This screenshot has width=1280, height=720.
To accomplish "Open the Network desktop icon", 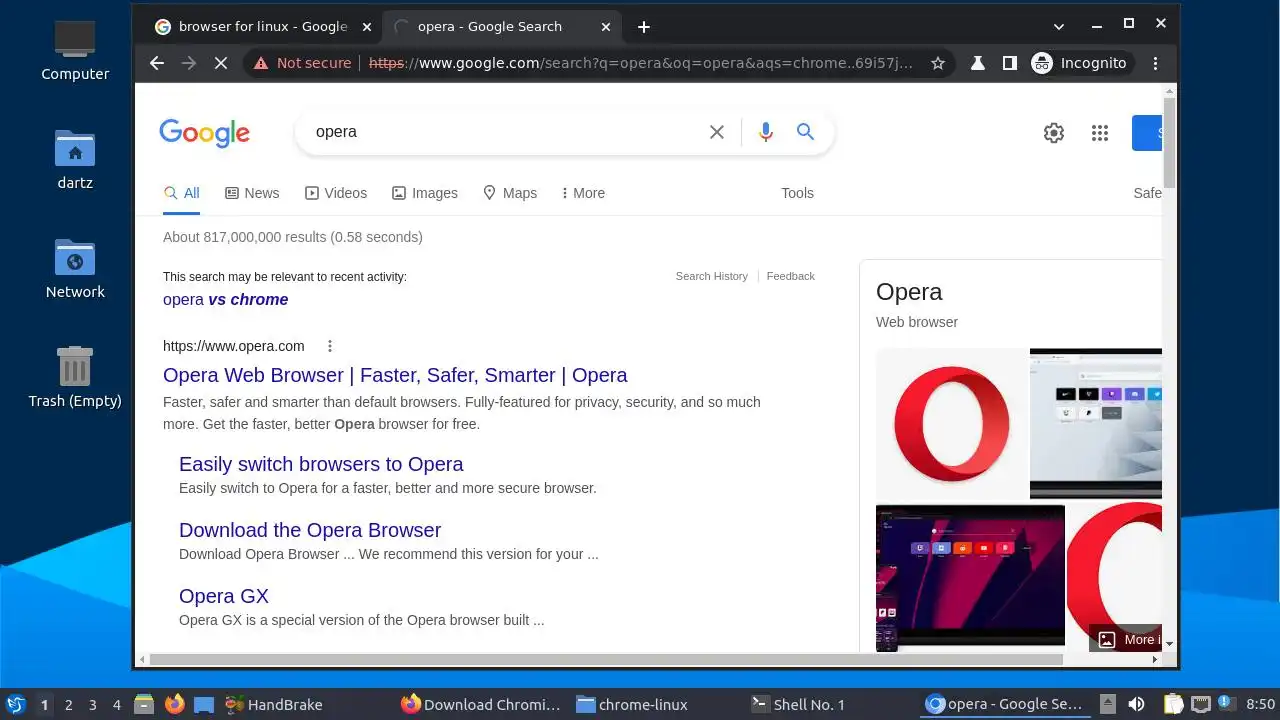I will 75,268.
